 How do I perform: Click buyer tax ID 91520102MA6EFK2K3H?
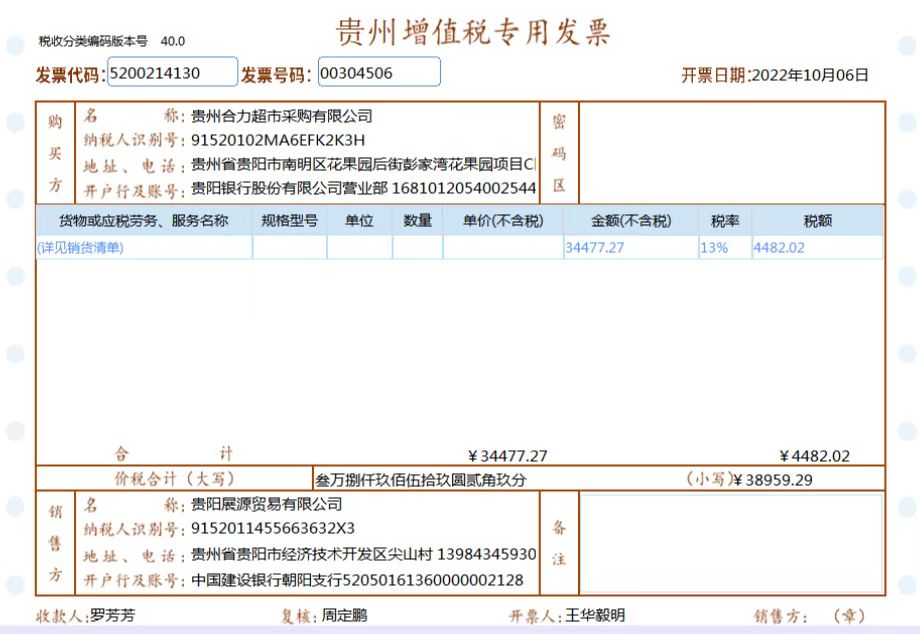[278, 140]
